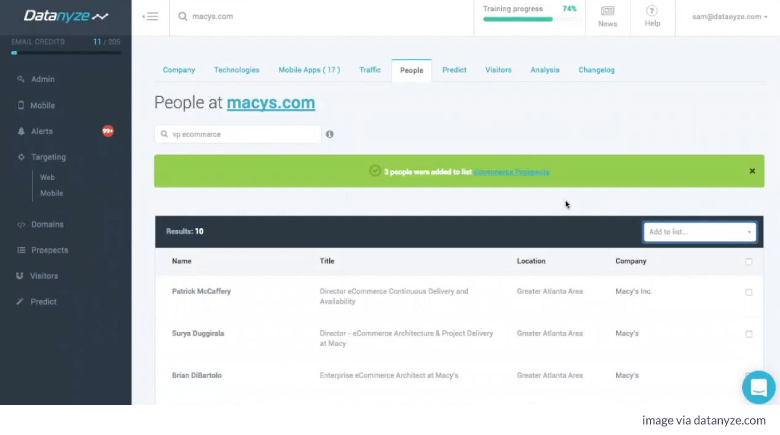
Task: Click the Results: 10 count label
Action: 185,231
